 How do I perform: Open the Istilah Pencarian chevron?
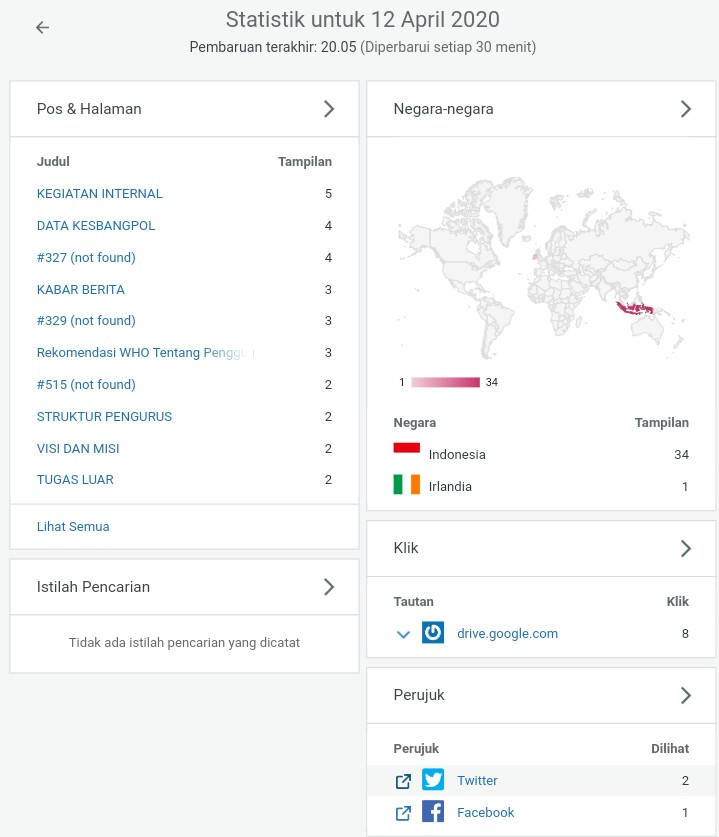(x=329, y=587)
